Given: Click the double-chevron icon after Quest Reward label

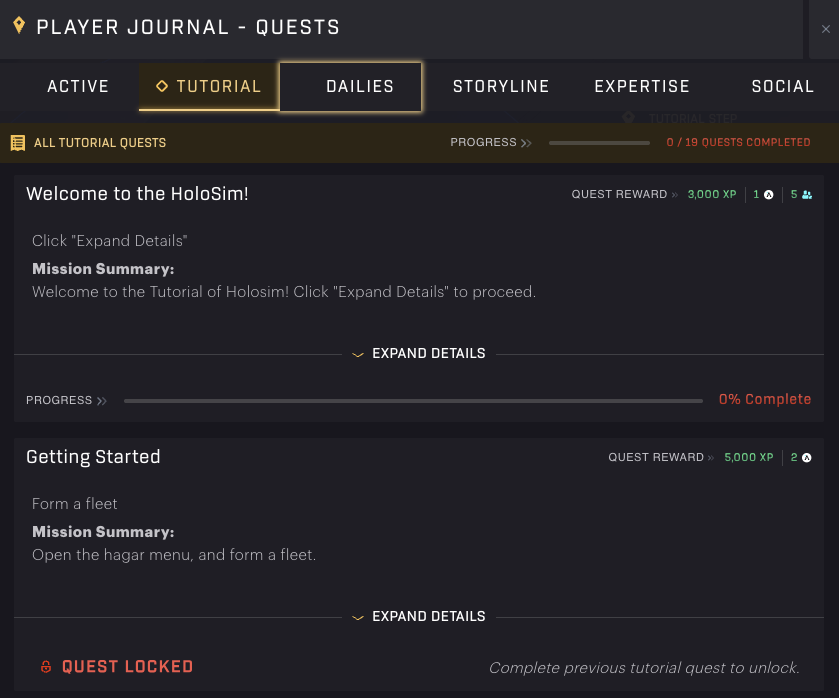Looking at the screenshot, I should point(675,195).
